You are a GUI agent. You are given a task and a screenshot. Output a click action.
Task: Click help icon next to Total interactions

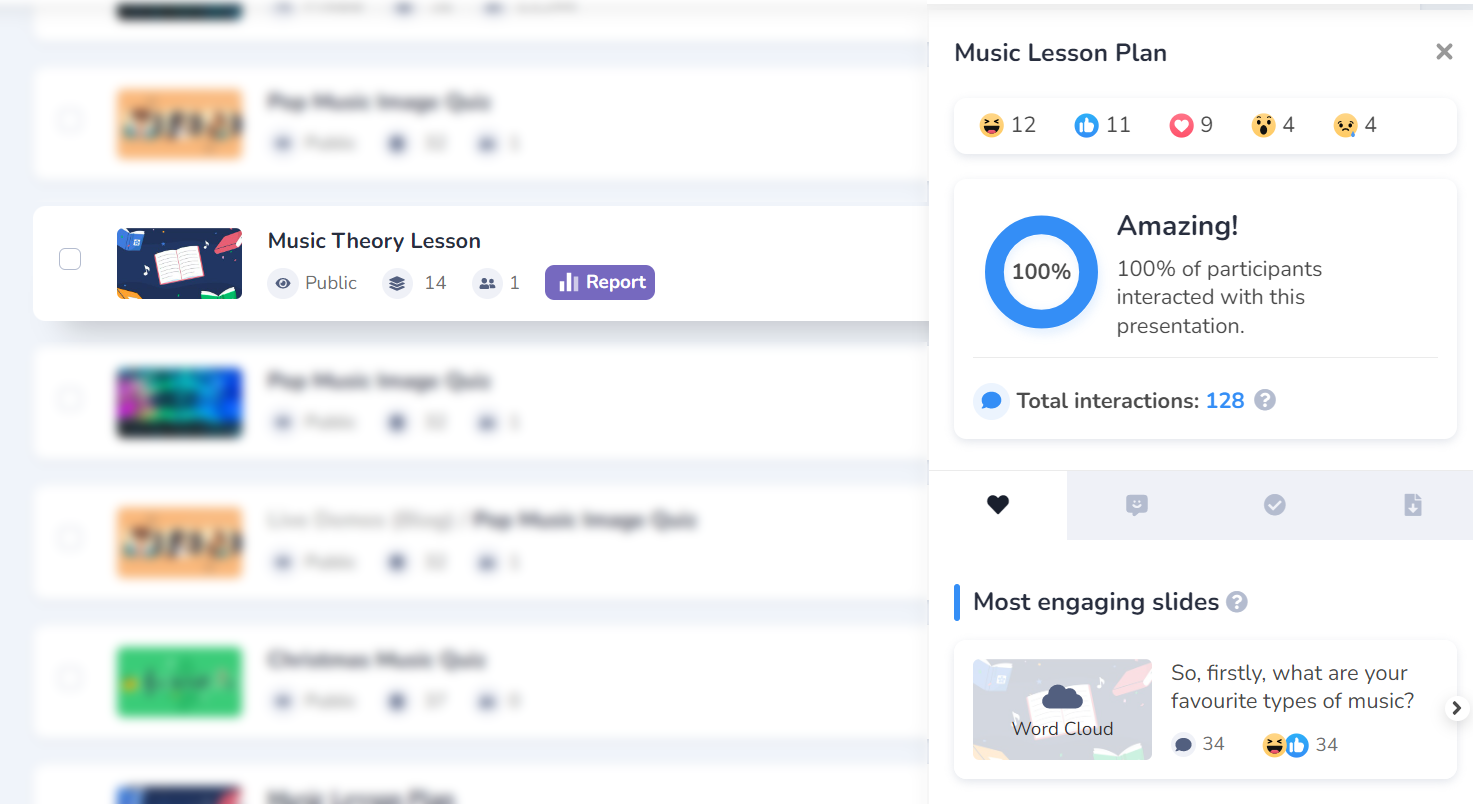tap(1265, 401)
